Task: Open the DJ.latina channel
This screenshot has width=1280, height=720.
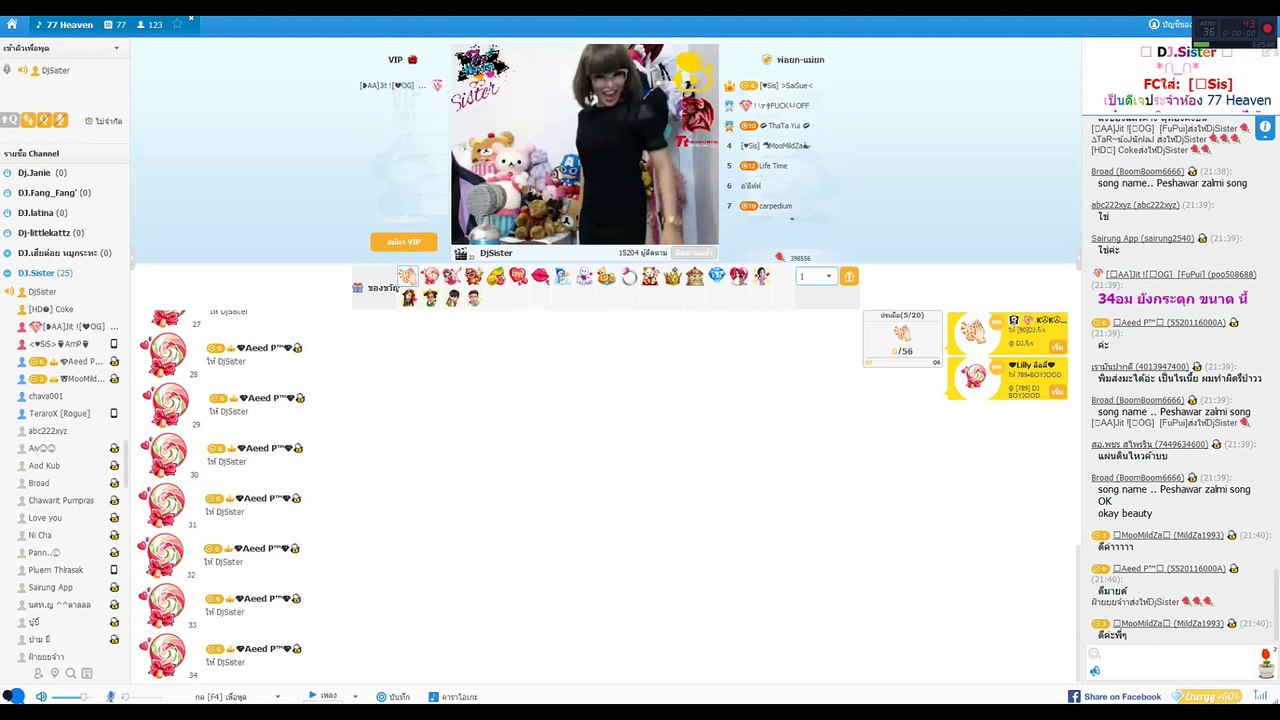Action: pyautogui.click(x=42, y=213)
